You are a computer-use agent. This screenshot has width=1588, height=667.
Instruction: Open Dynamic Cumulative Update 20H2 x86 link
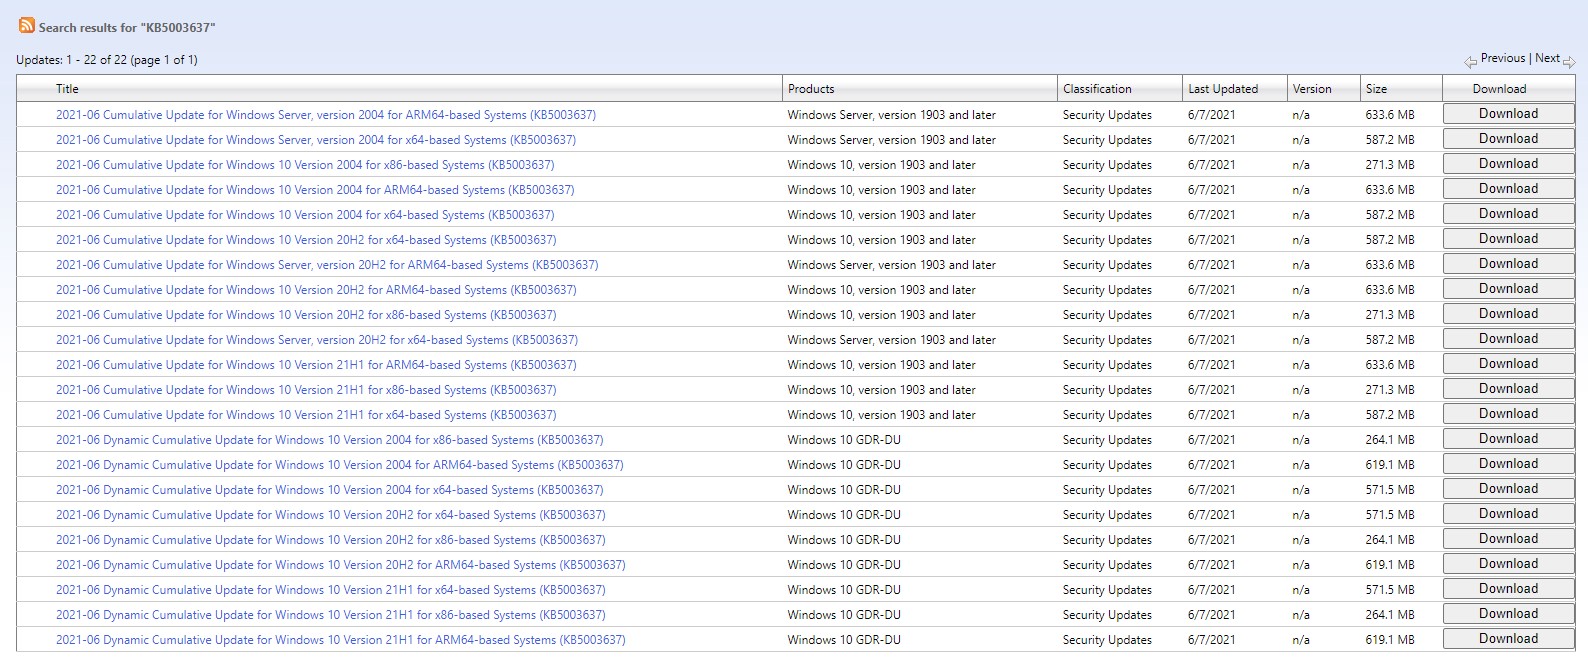pyautogui.click(x=331, y=540)
